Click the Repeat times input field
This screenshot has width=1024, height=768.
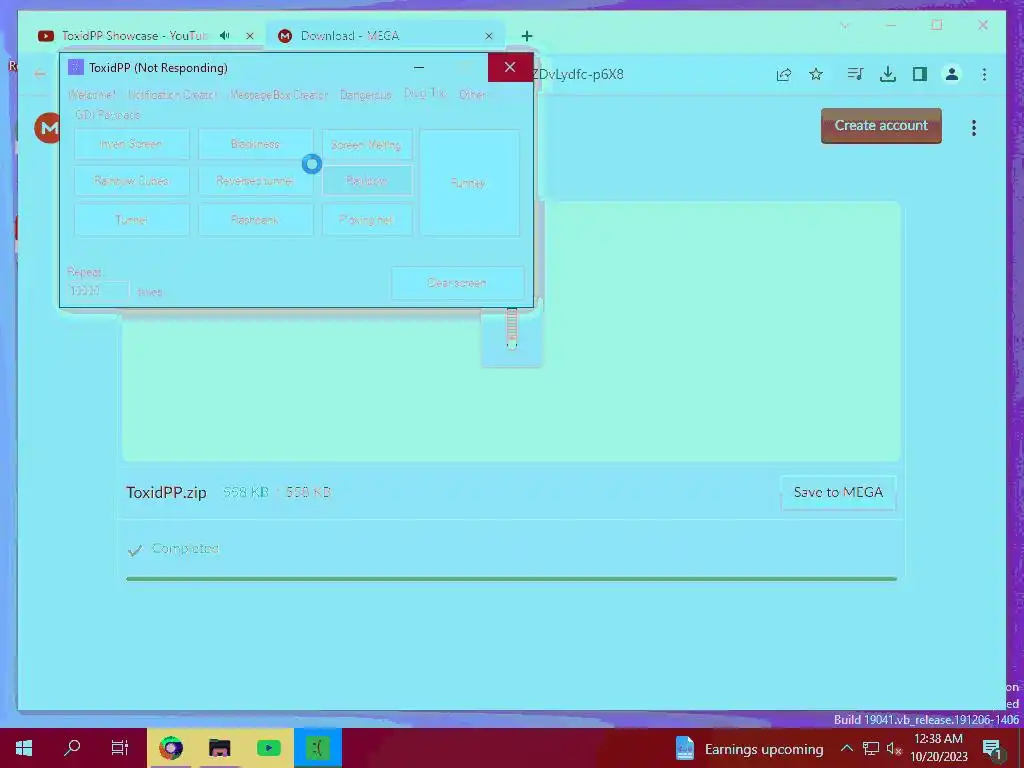tap(98, 291)
